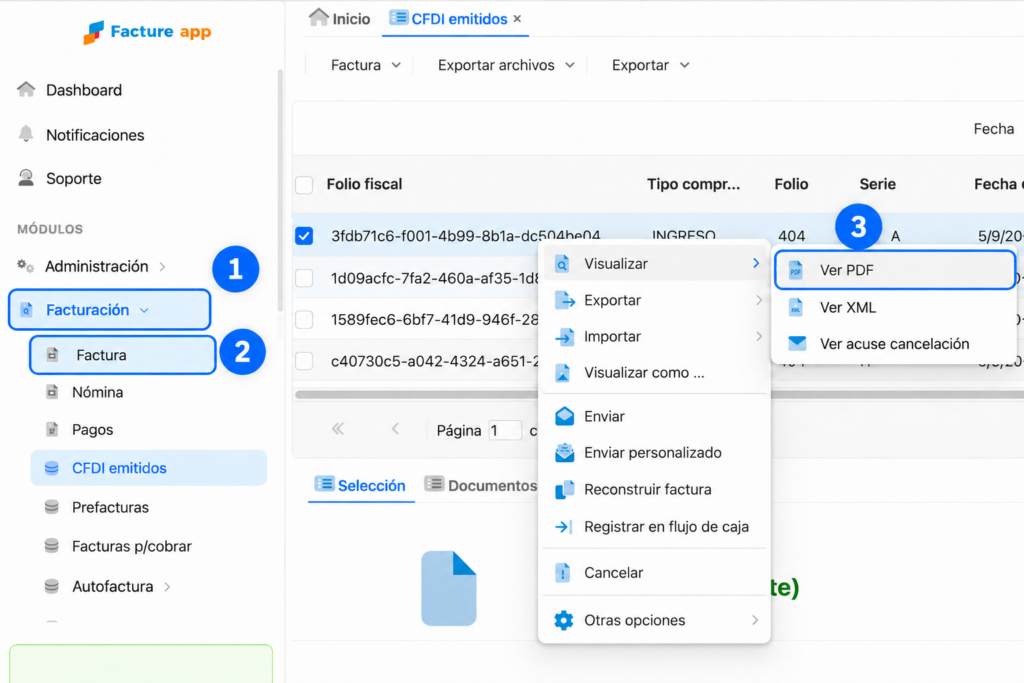Click the Soporte person icon

[26, 178]
